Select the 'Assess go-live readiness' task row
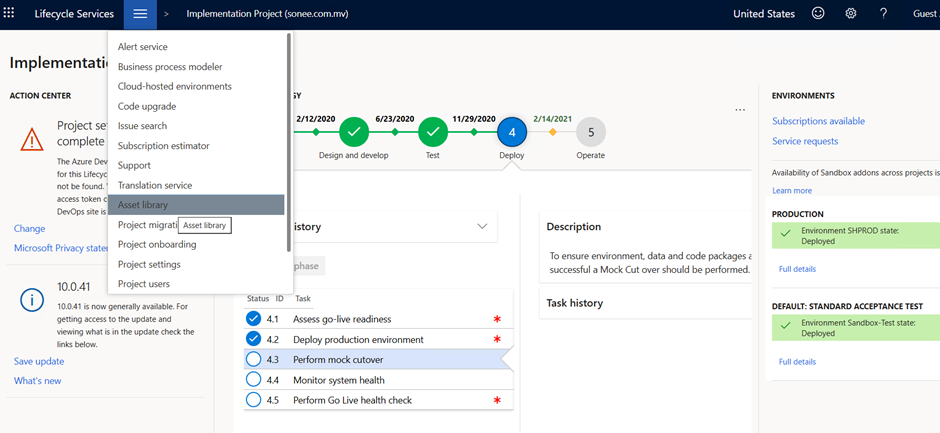Viewport: 940px width, 433px height. point(378,319)
